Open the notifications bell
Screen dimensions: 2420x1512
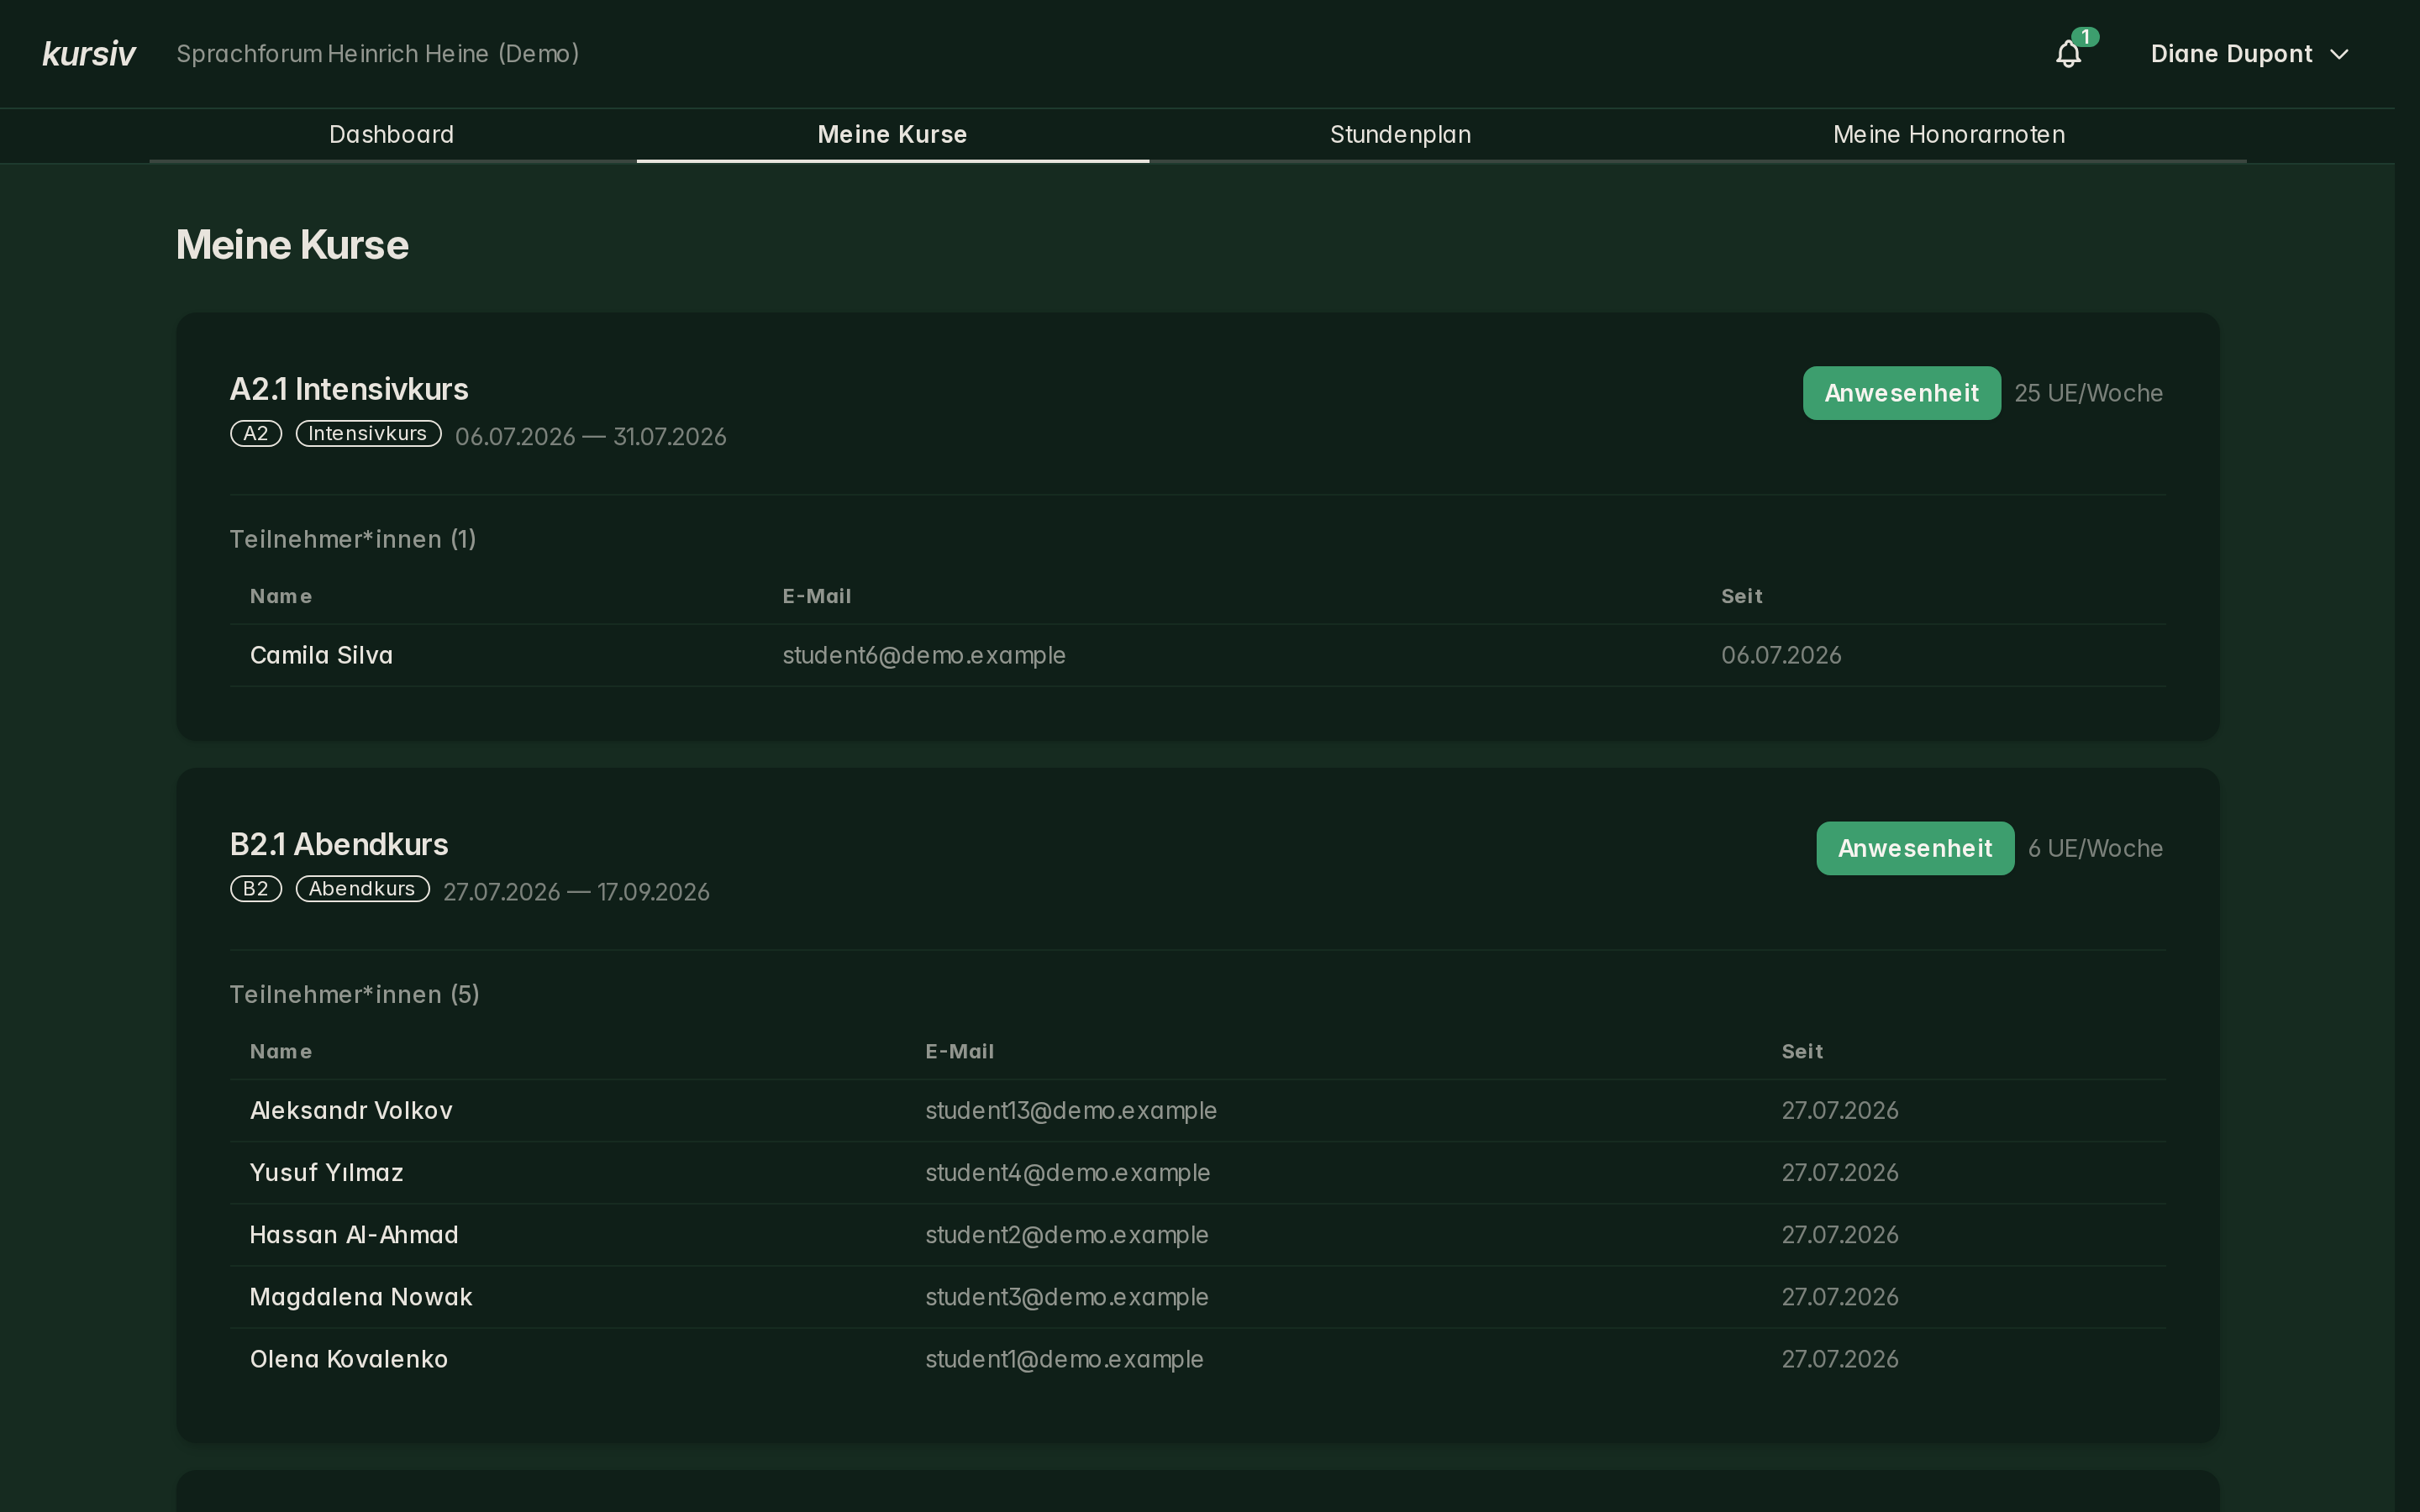pyautogui.click(x=2068, y=53)
